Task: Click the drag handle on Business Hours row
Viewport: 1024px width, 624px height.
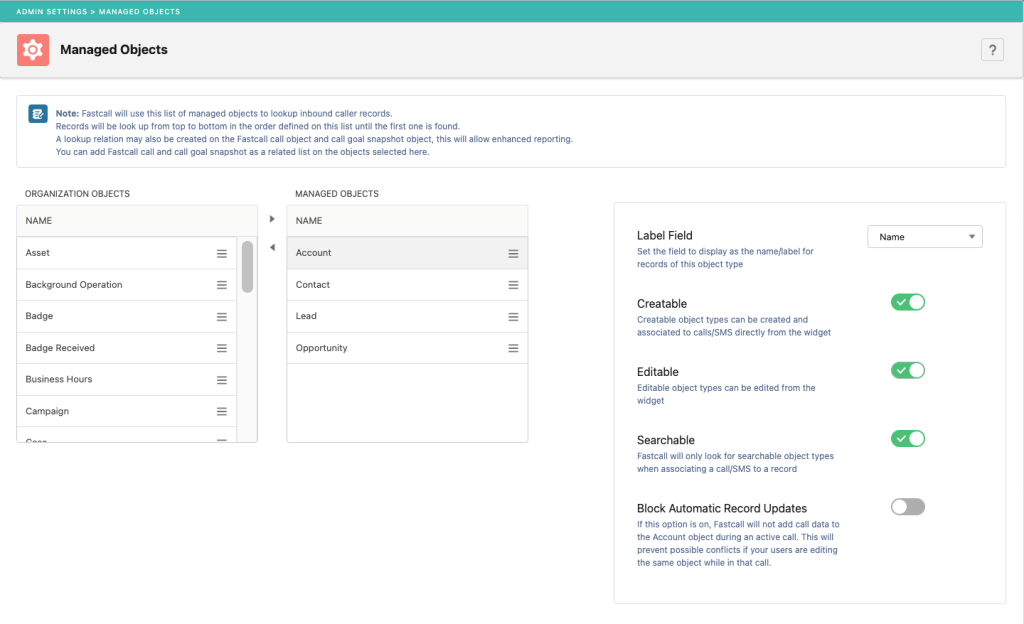Action: [222, 380]
